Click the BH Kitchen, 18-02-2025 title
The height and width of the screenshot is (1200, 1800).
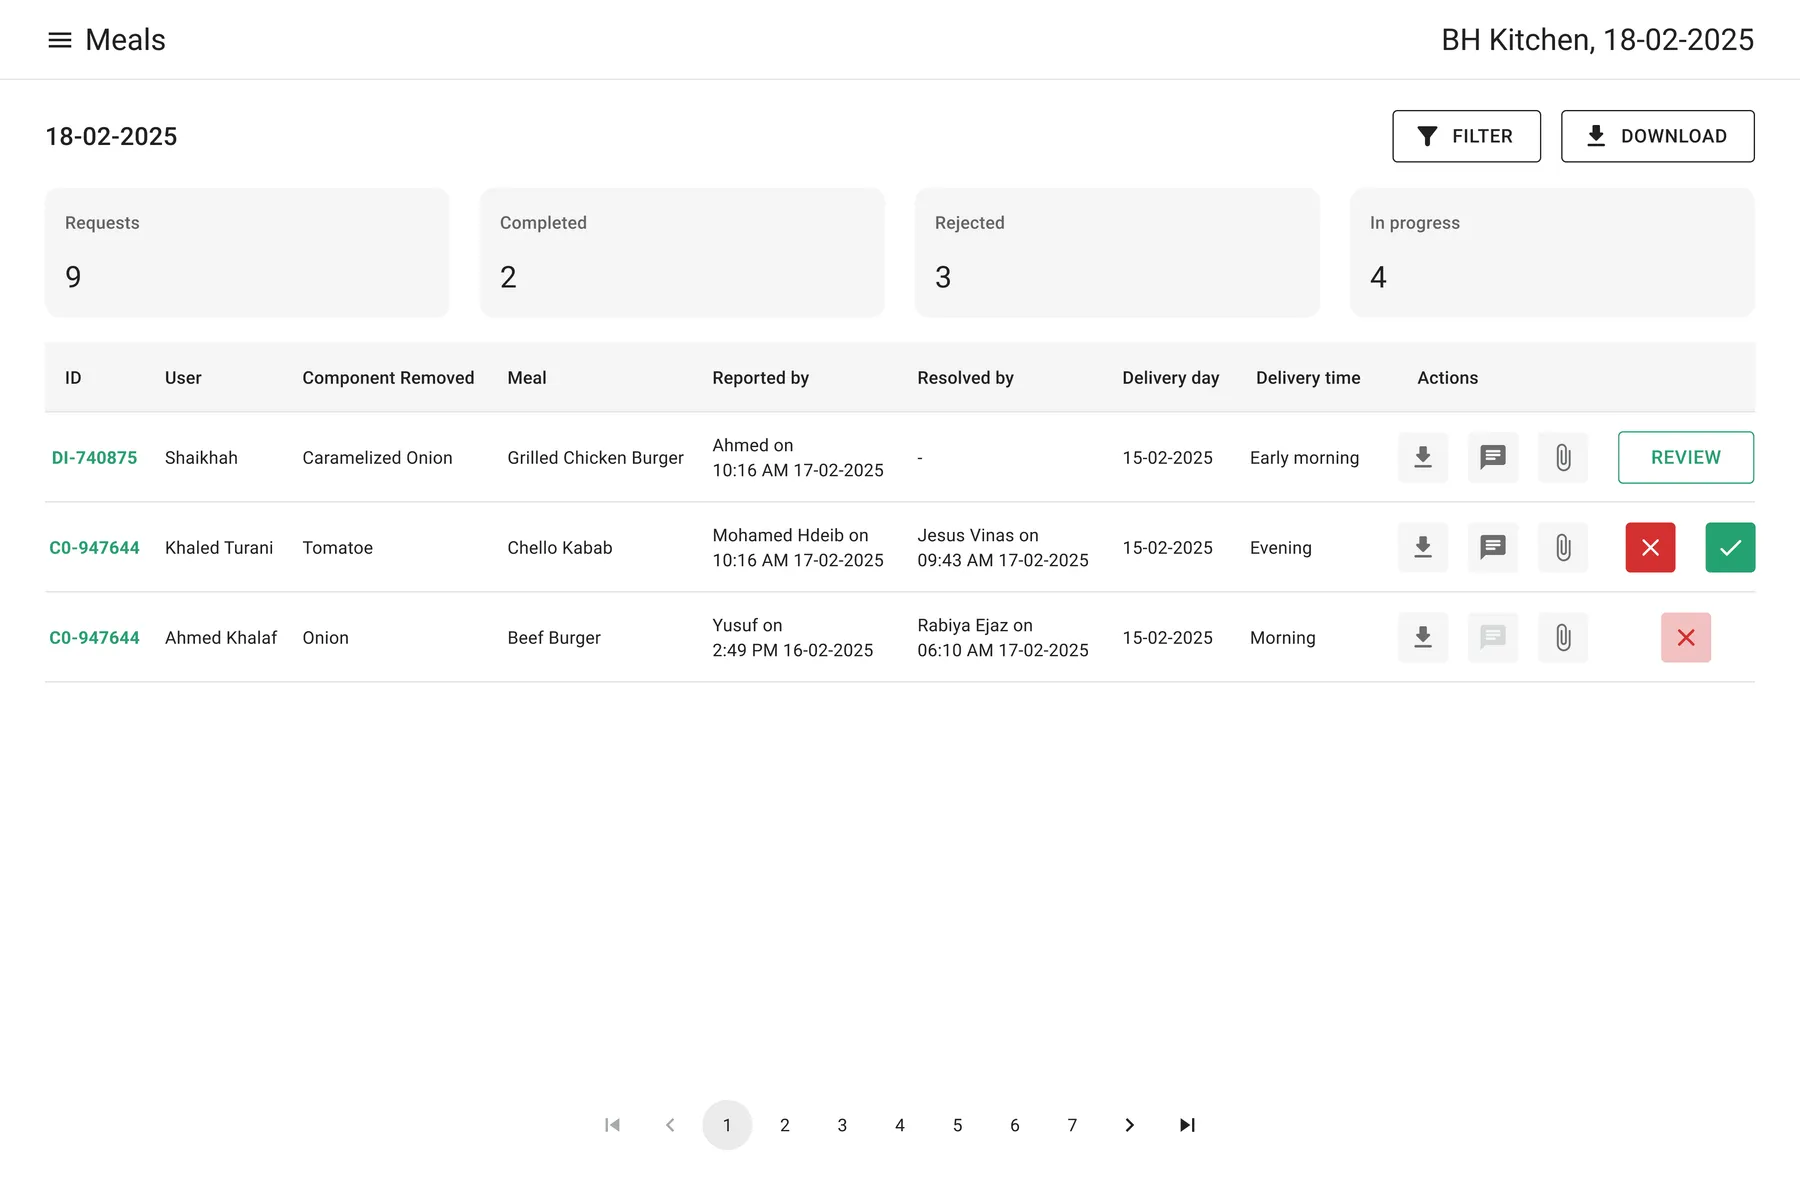1597,40
